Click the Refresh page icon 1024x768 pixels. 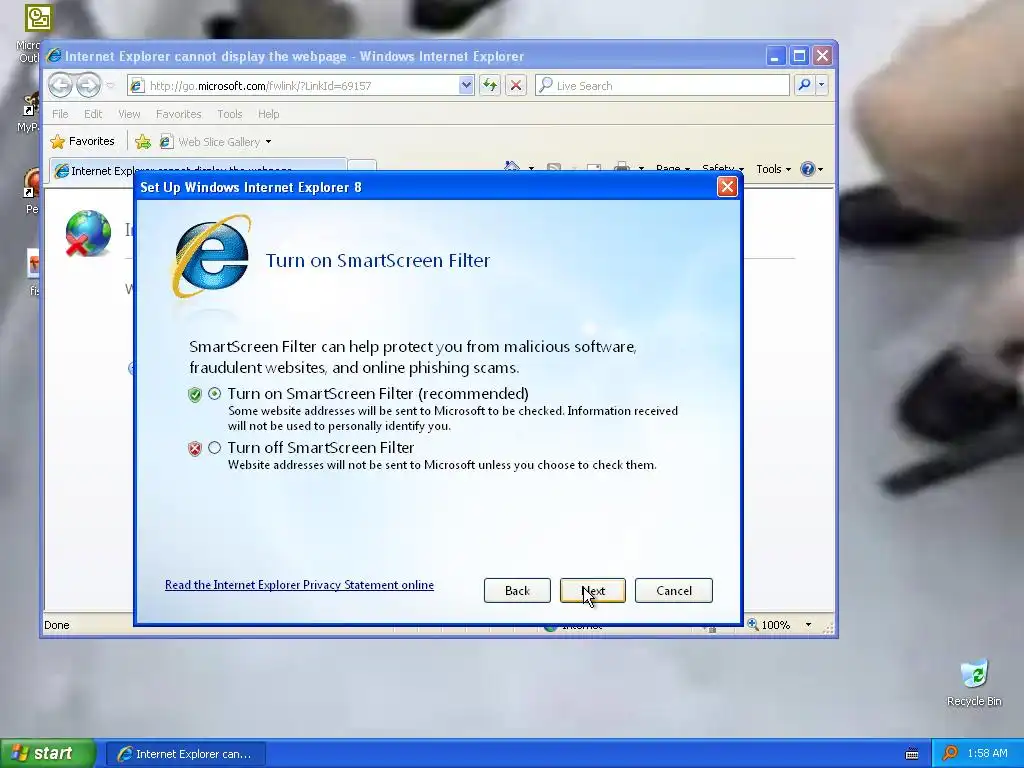tap(490, 86)
